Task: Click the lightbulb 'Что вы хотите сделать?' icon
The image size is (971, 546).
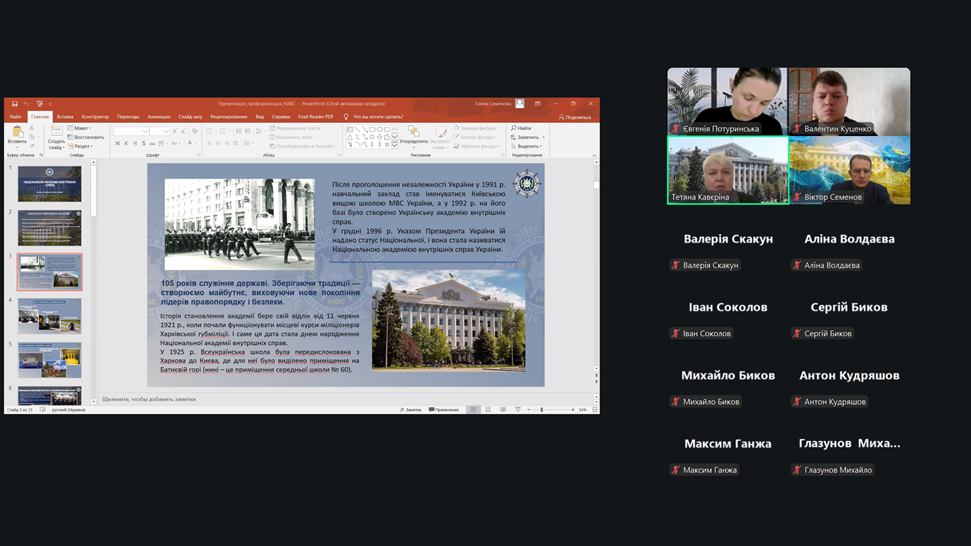Action: tap(346, 117)
